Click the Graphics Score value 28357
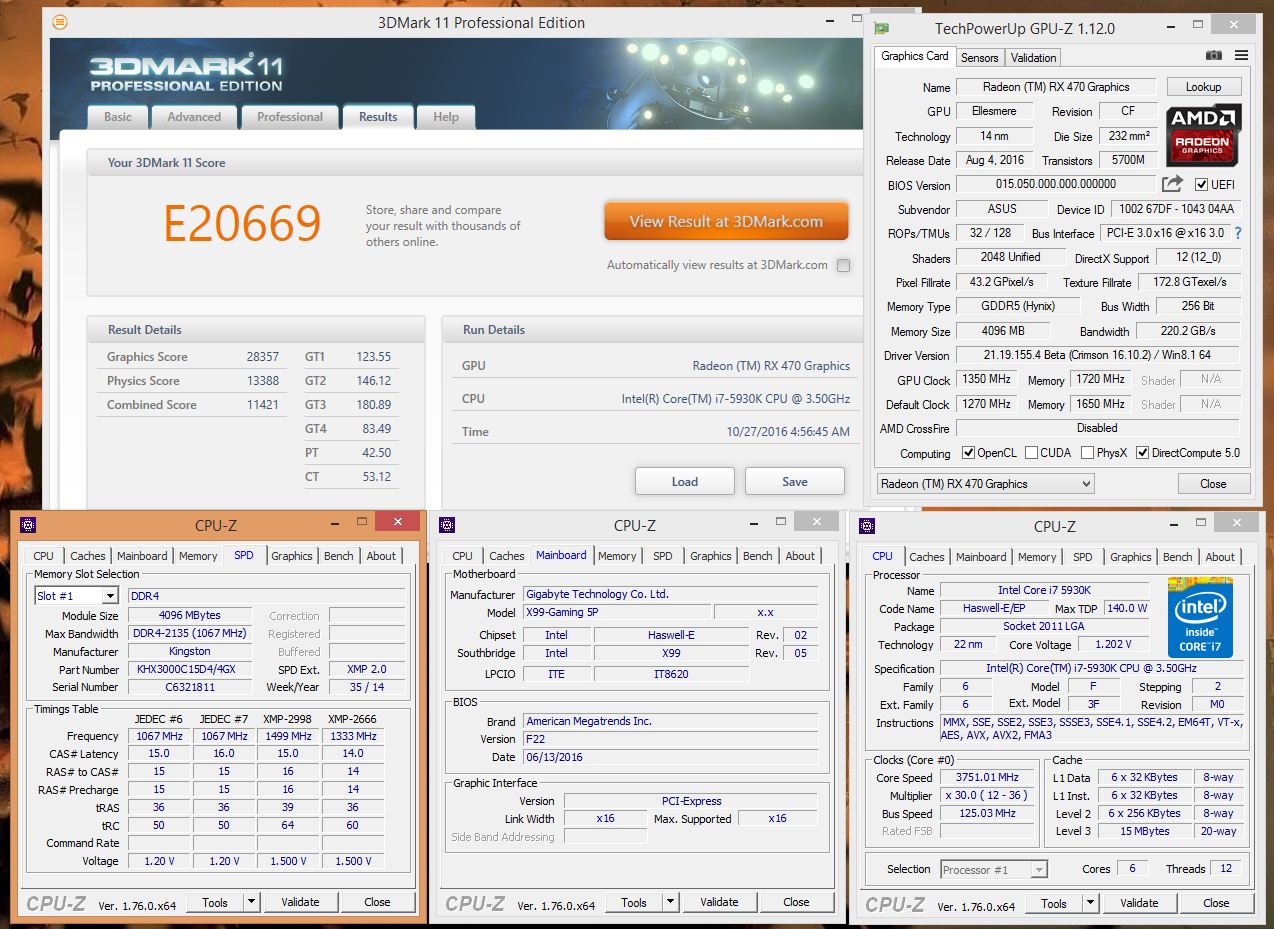 click(x=263, y=357)
